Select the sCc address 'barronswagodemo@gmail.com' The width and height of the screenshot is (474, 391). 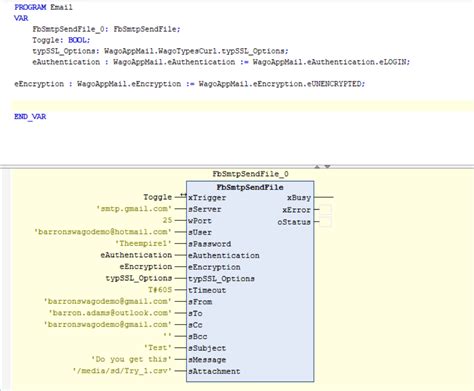[x=108, y=324]
